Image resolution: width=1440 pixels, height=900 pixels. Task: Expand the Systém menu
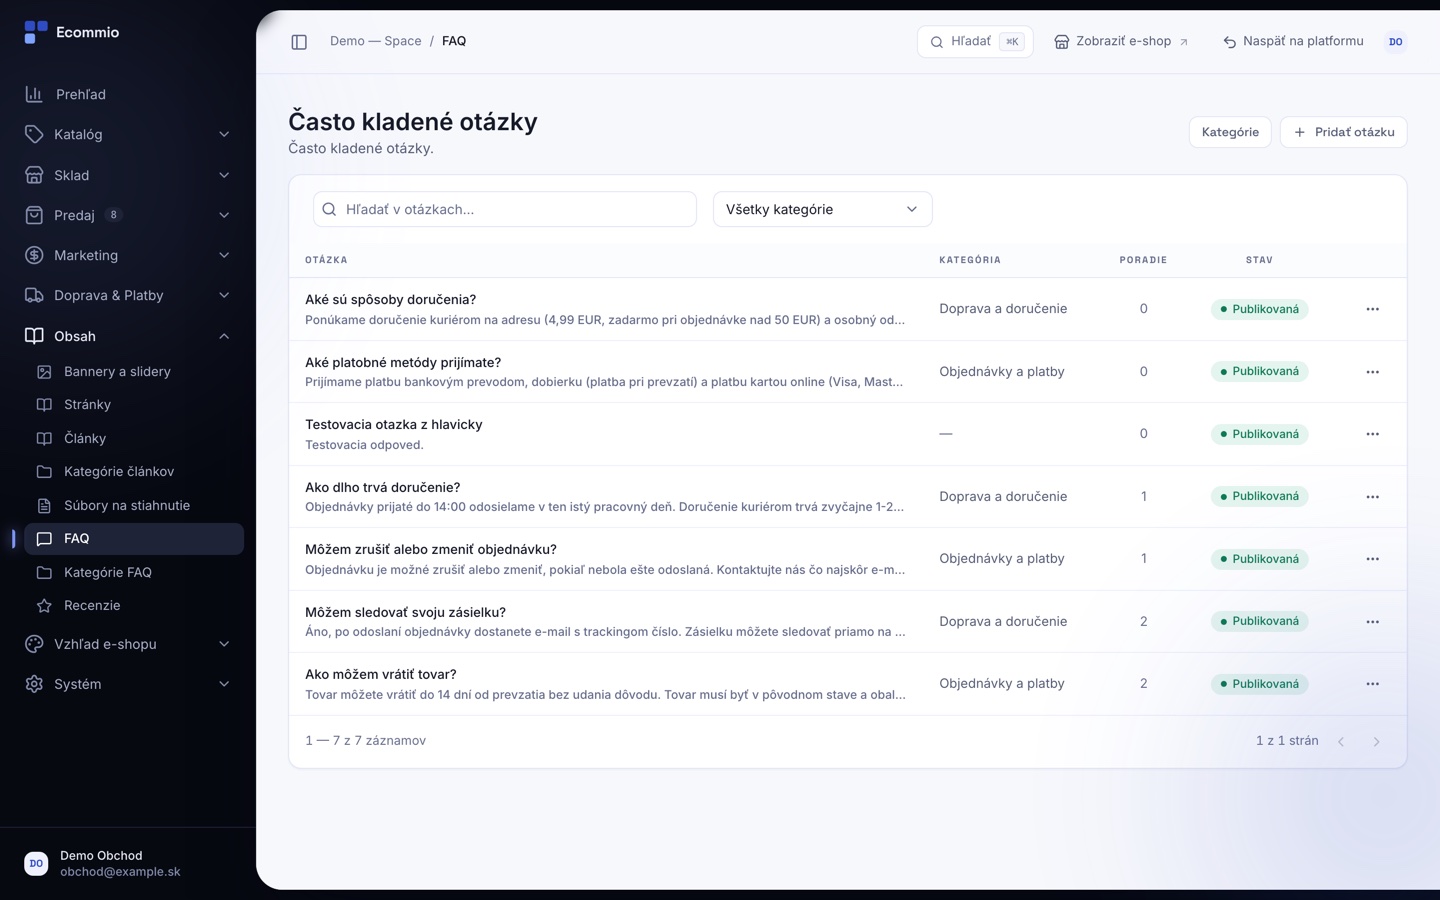pos(128,684)
